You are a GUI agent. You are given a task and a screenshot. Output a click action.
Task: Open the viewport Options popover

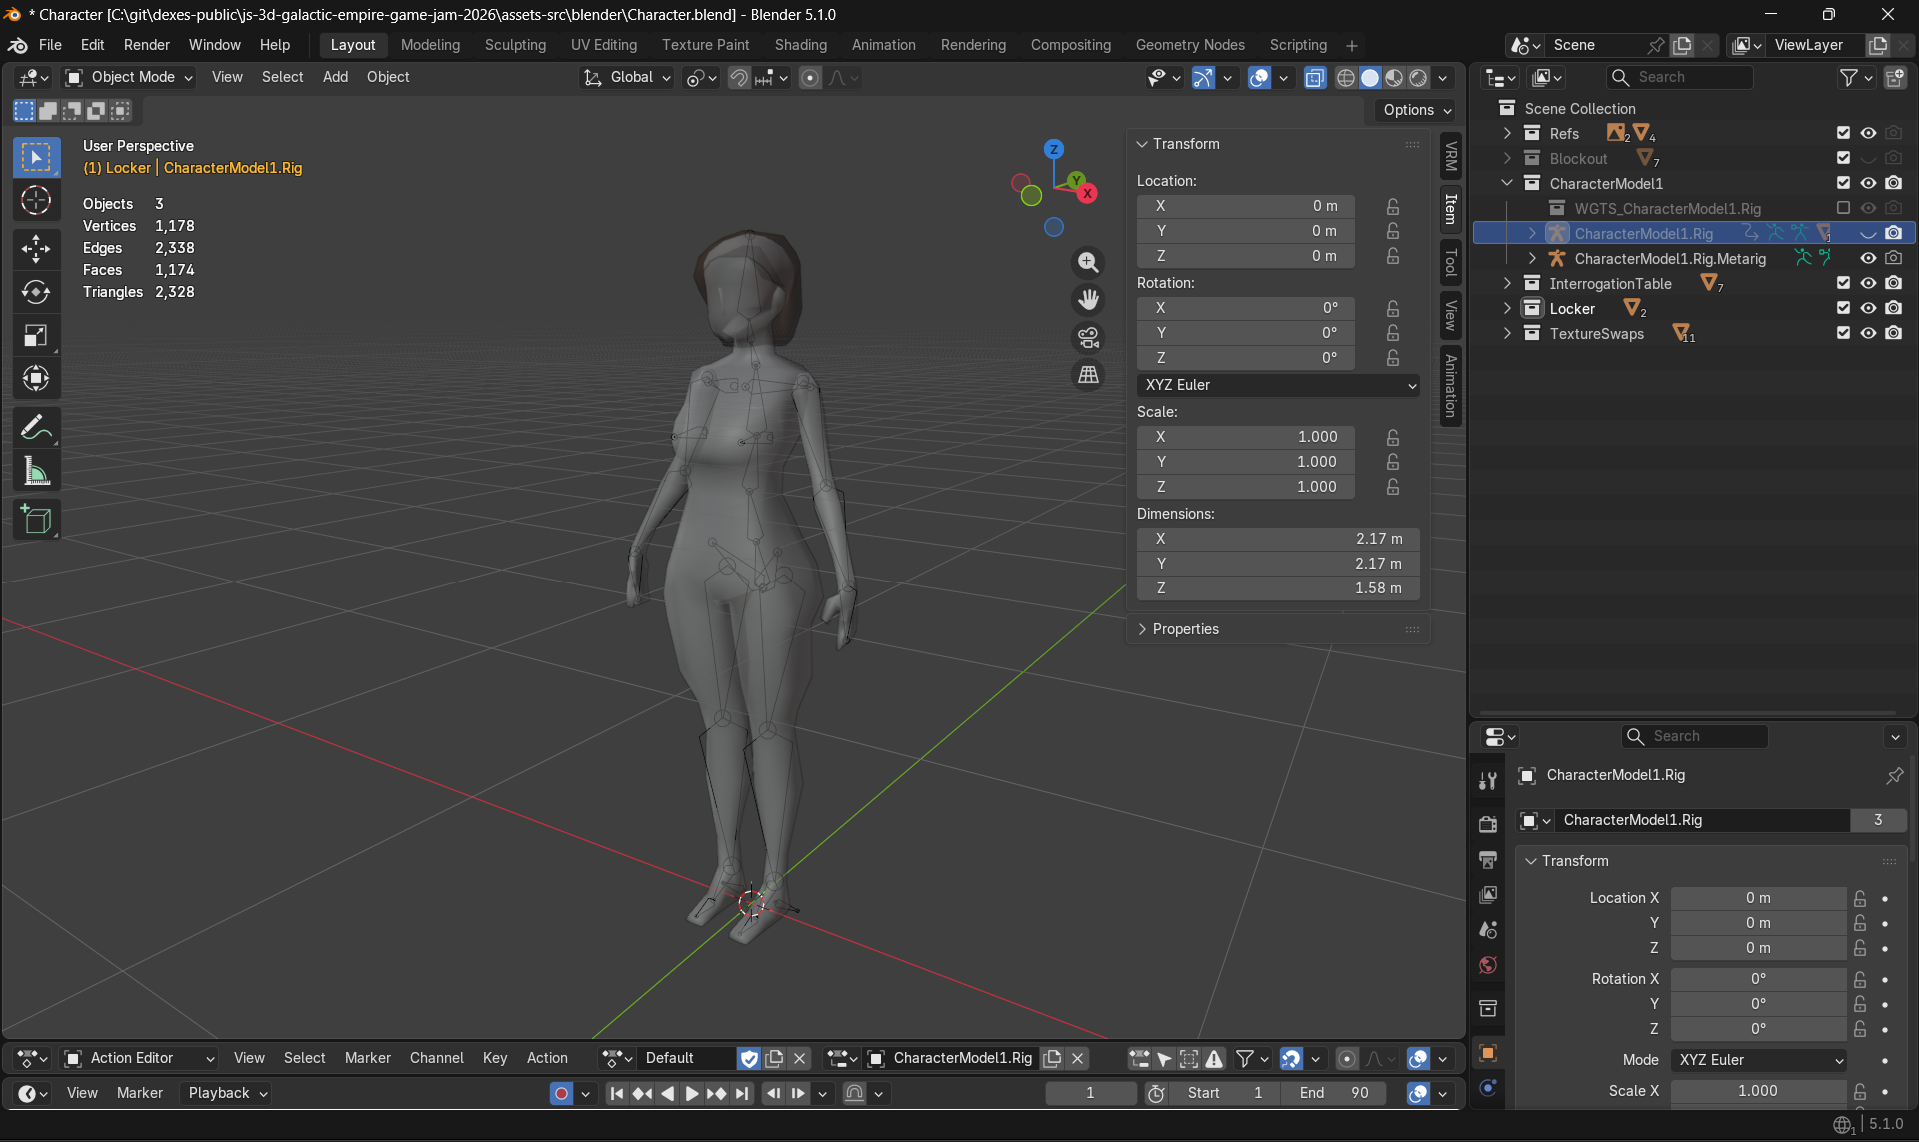click(1413, 110)
